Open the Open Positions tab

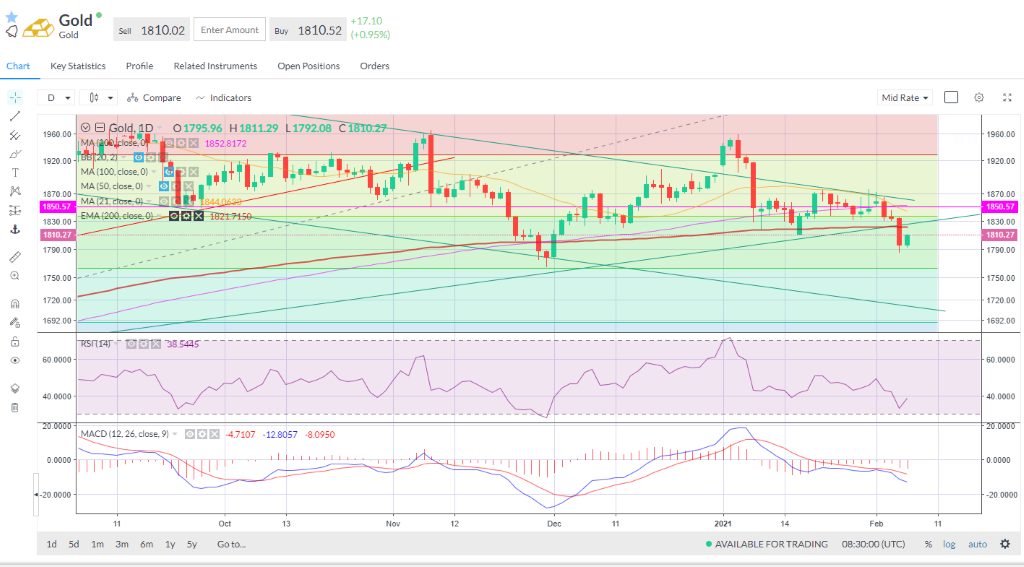[x=308, y=66]
